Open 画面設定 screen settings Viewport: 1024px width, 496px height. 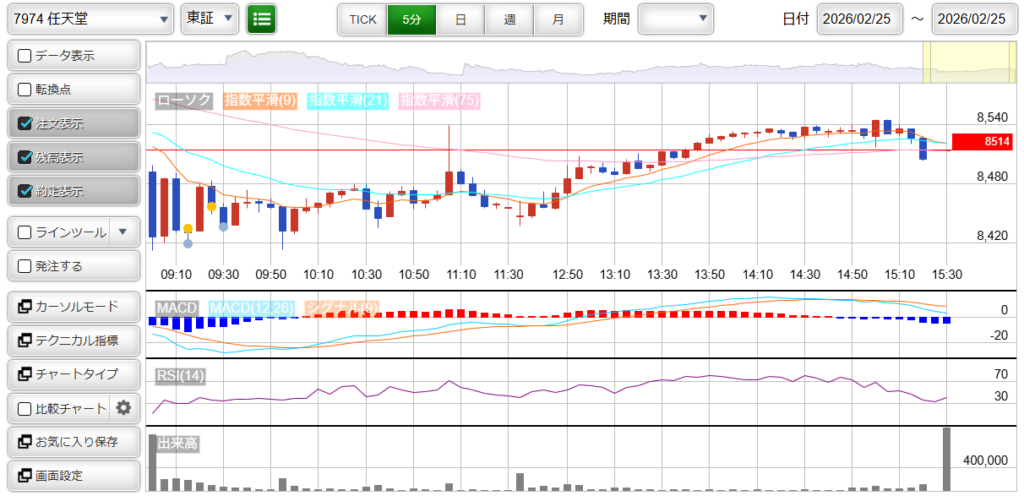tap(72, 475)
